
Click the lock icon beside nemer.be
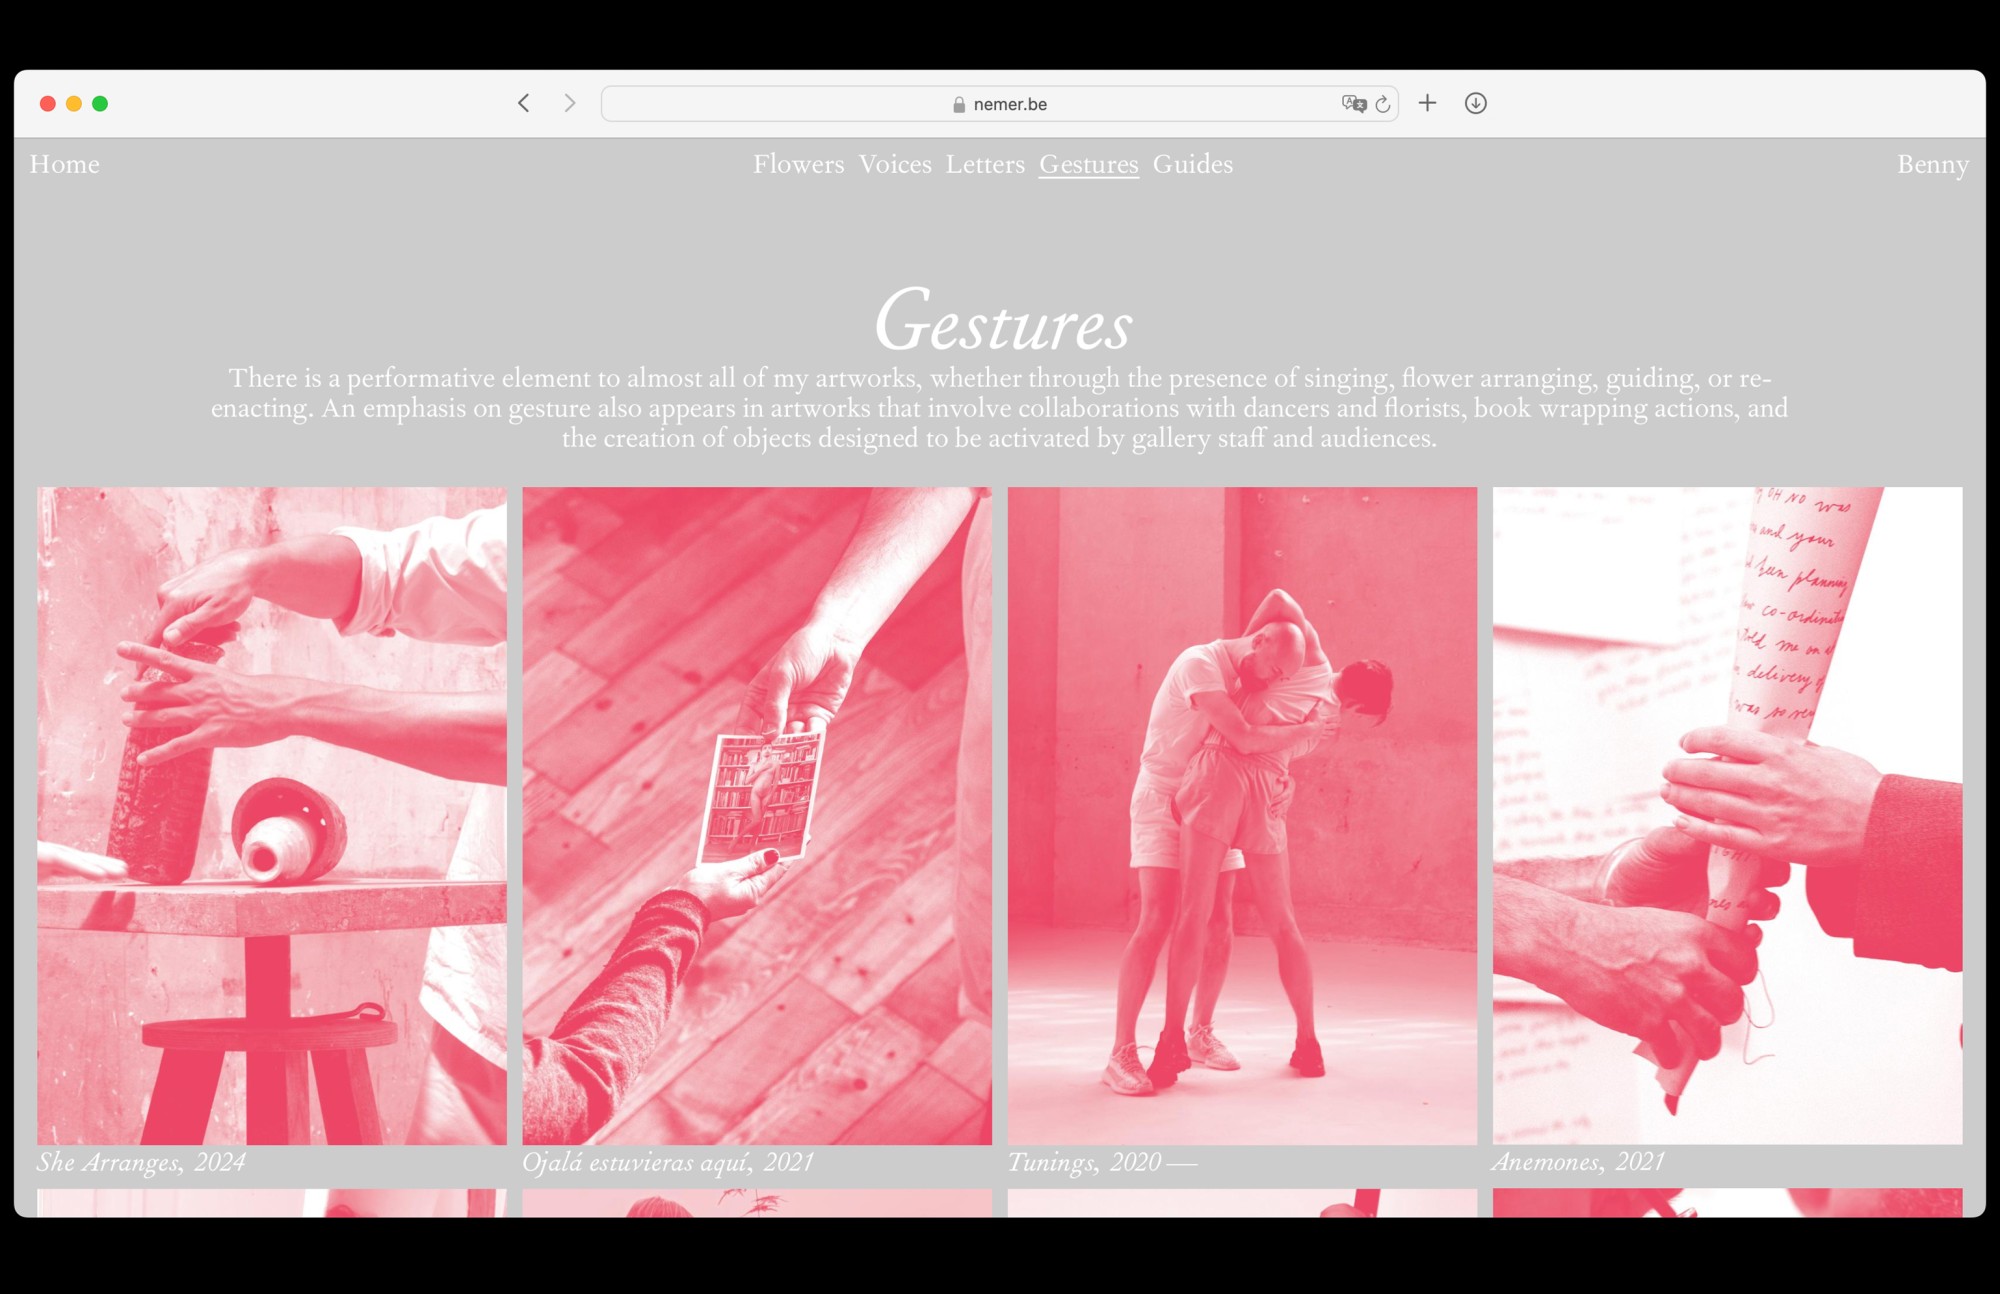959,105
